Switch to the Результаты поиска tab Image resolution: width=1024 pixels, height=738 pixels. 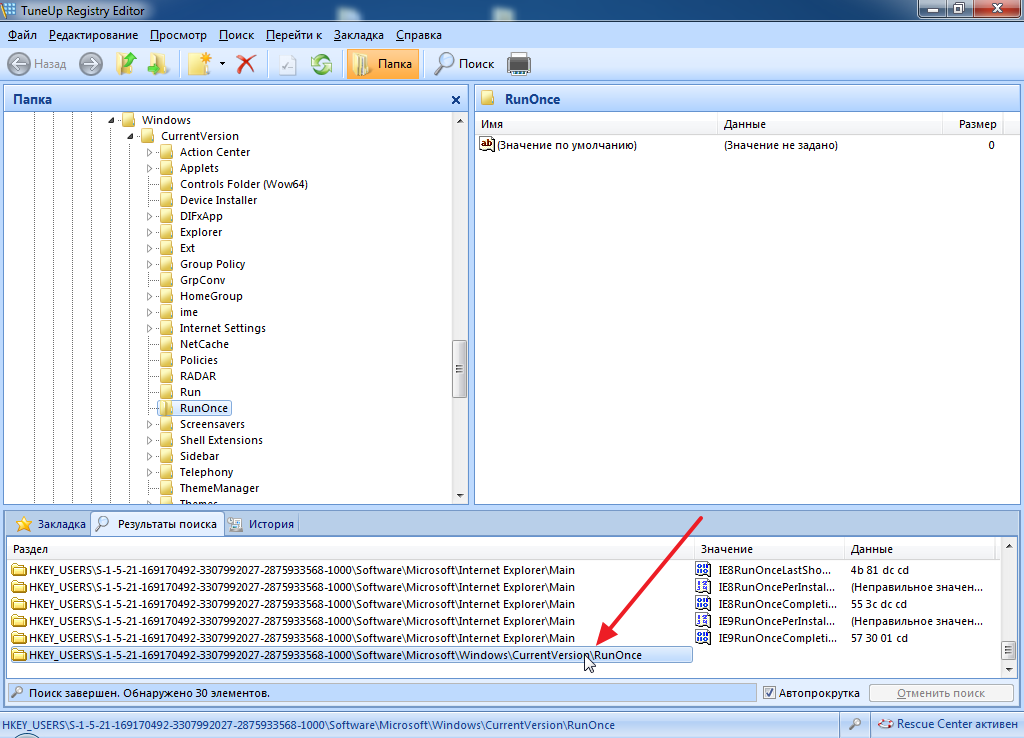pos(157,524)
